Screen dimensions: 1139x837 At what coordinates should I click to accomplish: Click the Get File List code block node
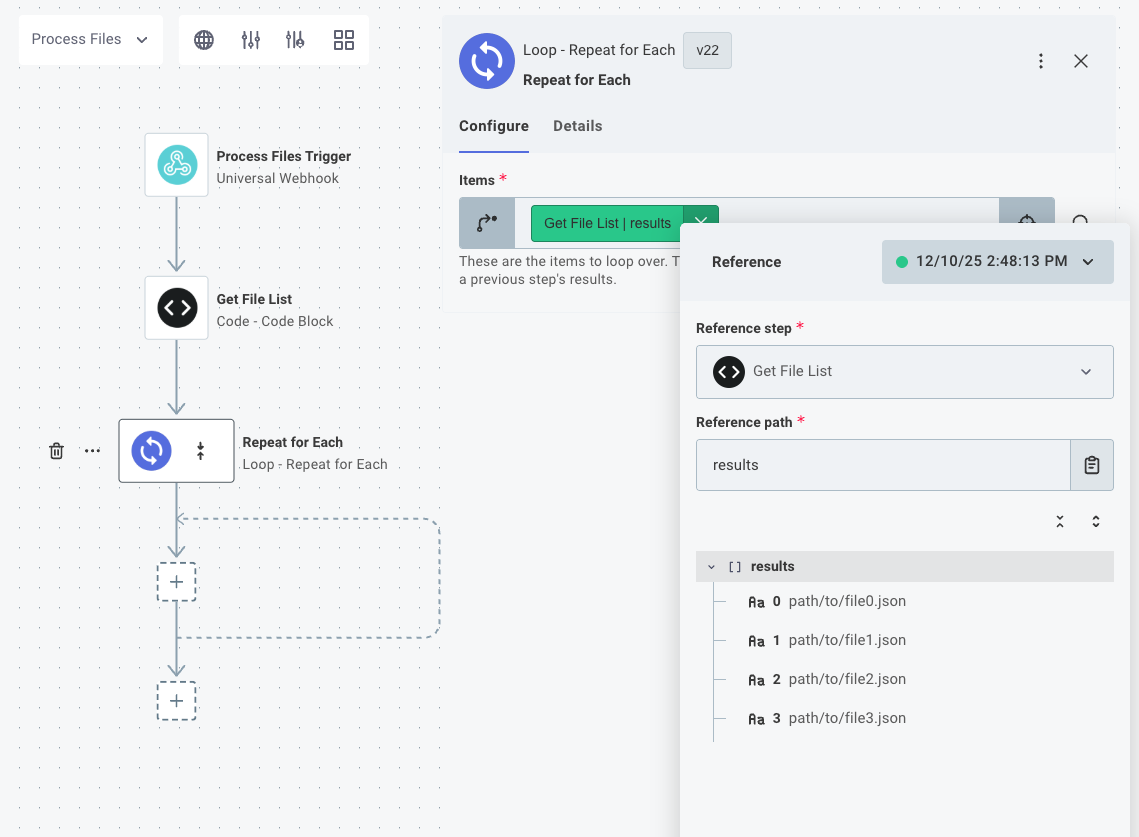click(x=176, y=308)
